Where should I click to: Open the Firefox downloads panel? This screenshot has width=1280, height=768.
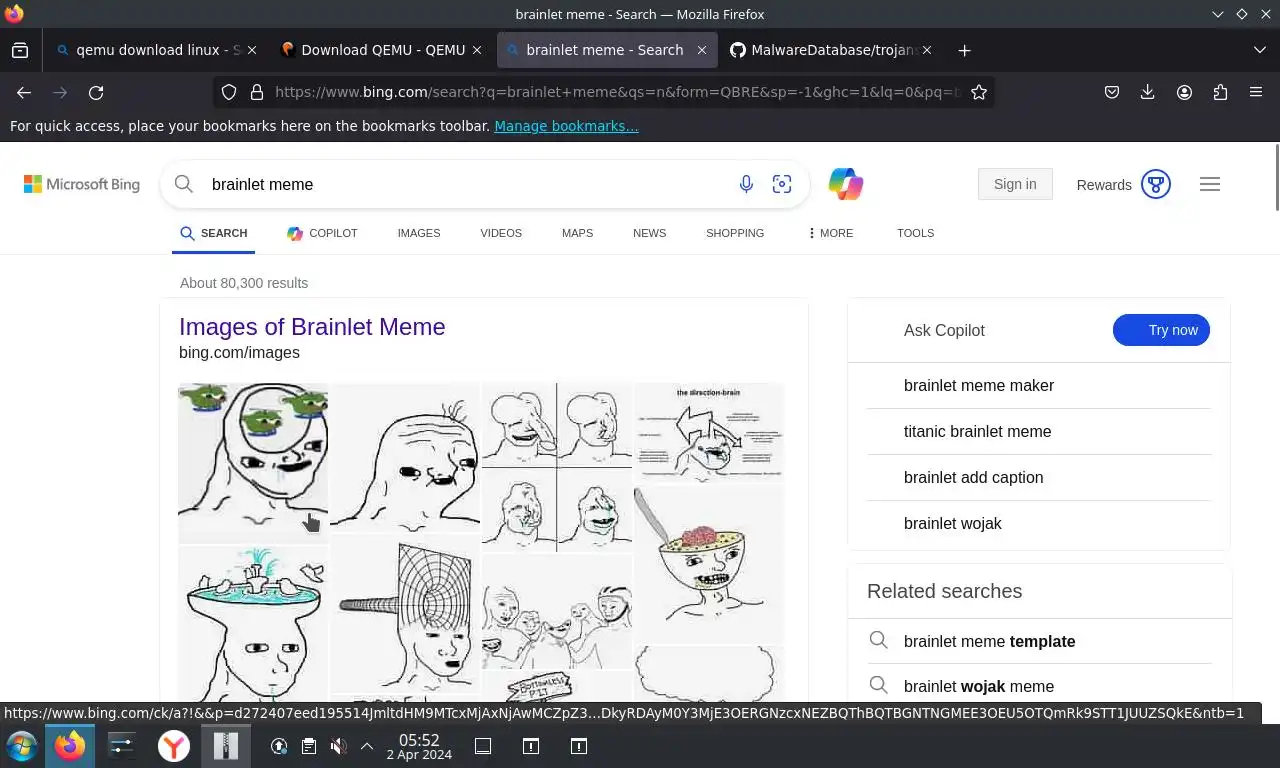coord(1148,92)
